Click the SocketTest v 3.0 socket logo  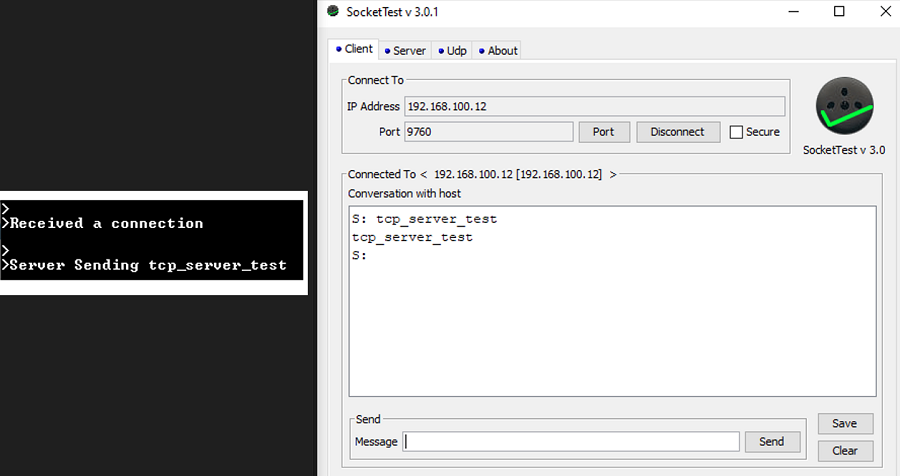[x=844, y=106]
